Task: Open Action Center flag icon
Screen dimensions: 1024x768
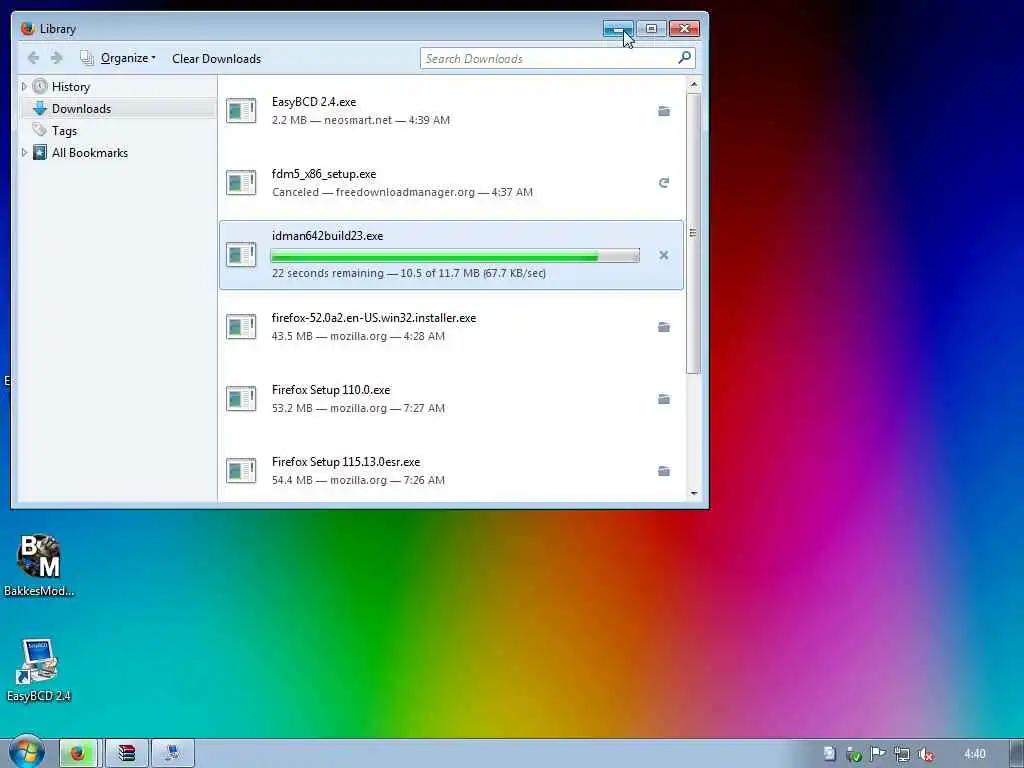Action: (x=877, y=754)
